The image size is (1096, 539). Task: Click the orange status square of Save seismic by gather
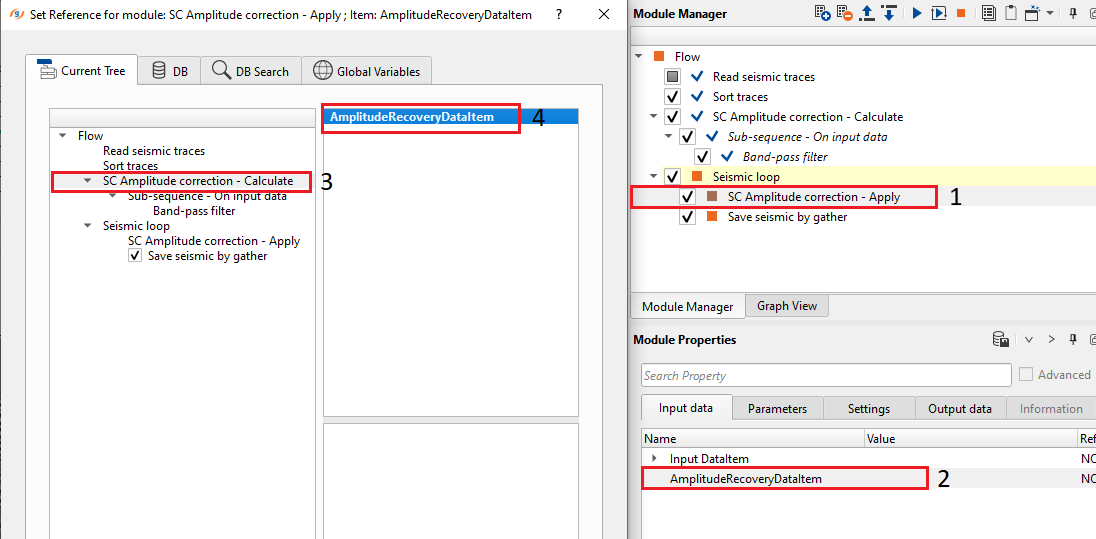[712, 217]
